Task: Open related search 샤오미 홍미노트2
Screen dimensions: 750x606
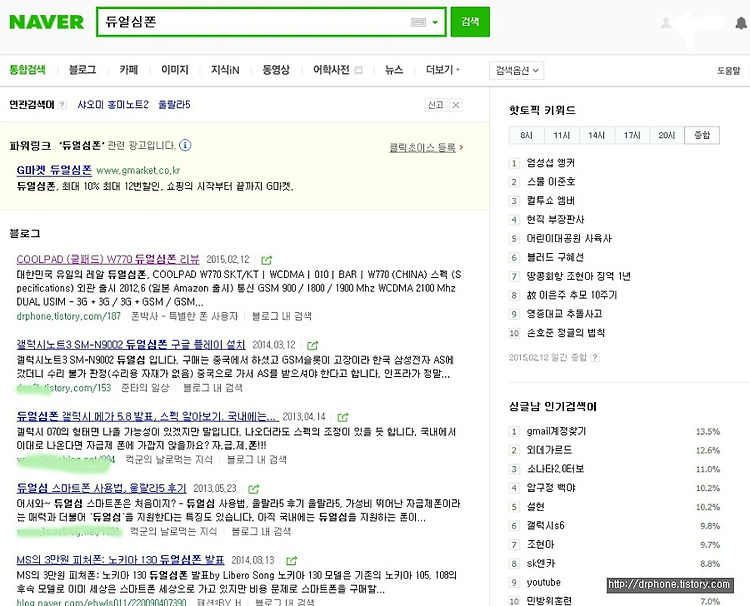Action: click(113, 104)
